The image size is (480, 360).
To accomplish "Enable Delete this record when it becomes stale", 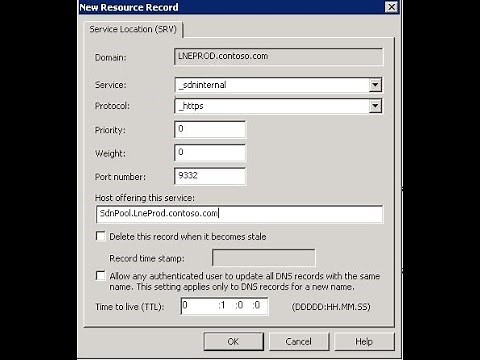I will (100, 236).
